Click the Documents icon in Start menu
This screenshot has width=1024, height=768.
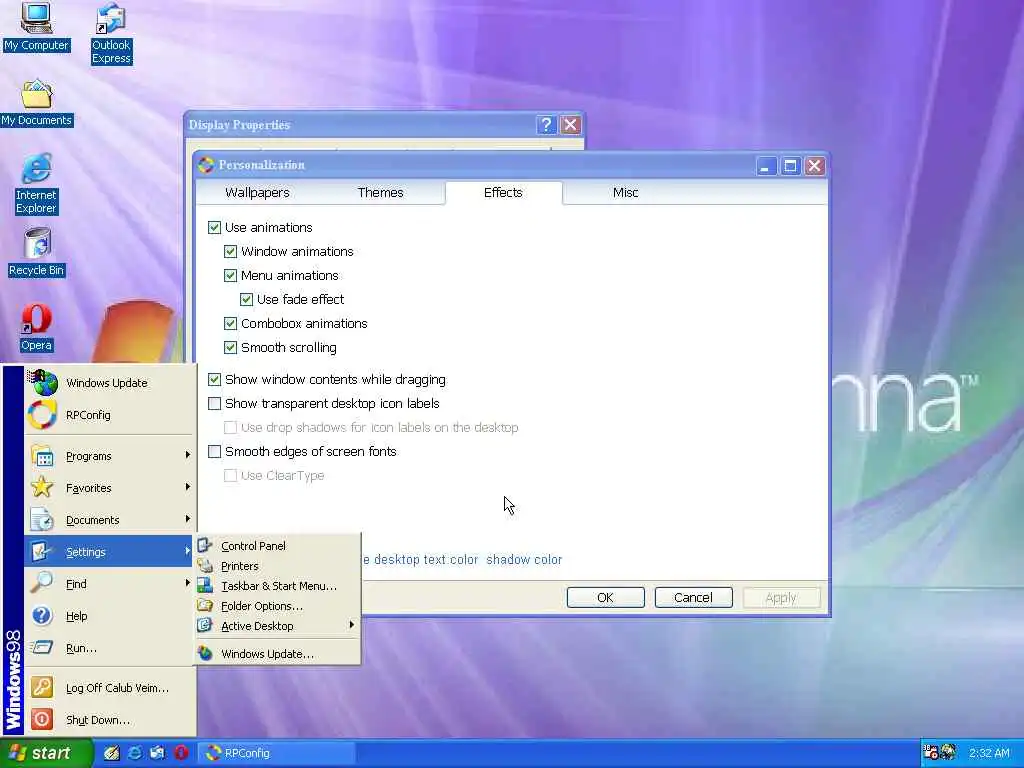(x=42, y=519)
